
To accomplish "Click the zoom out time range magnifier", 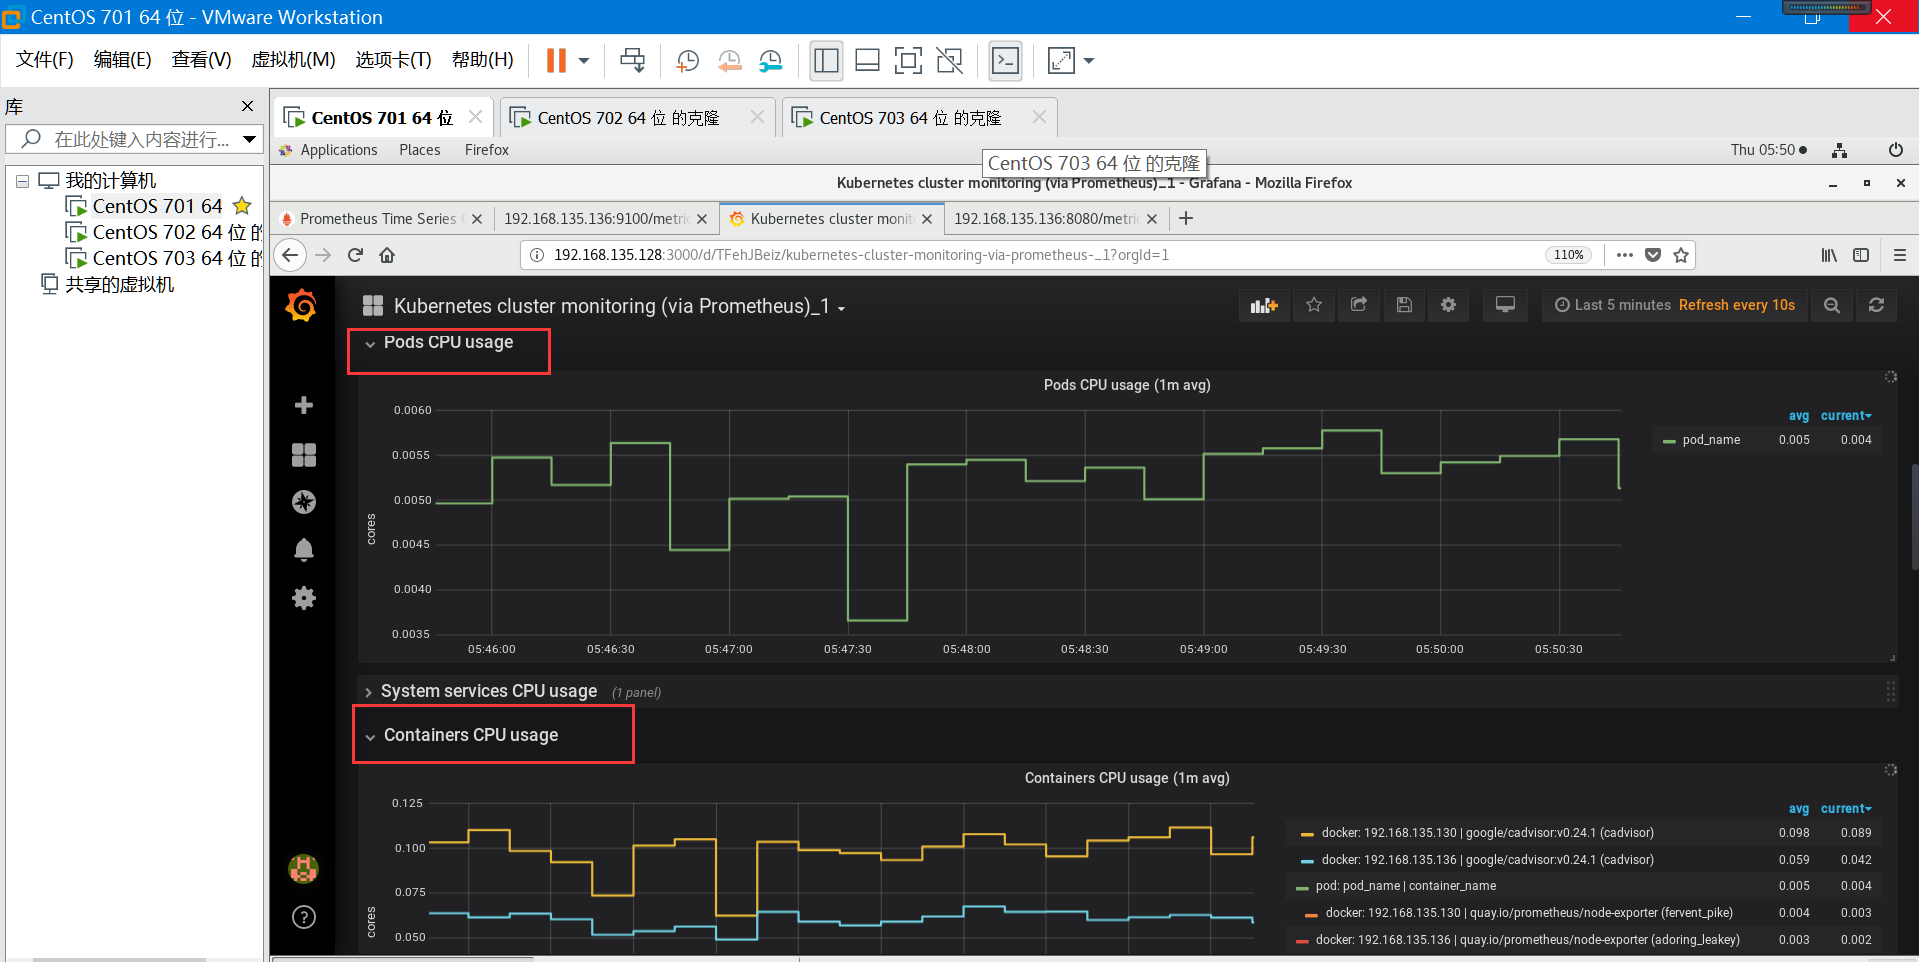I will coord(1831,305).
